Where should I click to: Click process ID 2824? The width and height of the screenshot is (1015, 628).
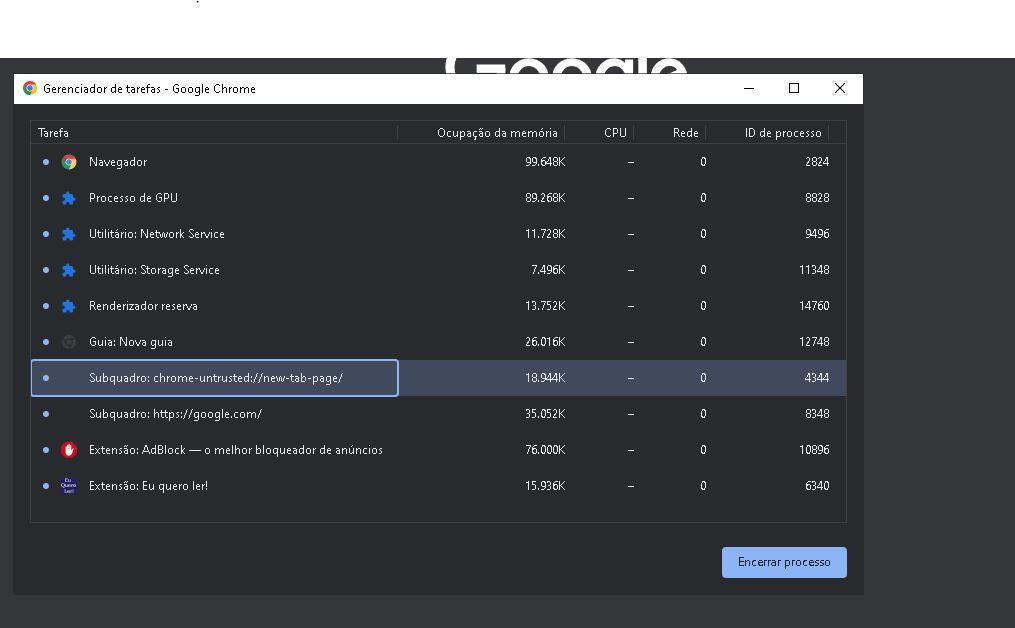[x=817, y=162]
